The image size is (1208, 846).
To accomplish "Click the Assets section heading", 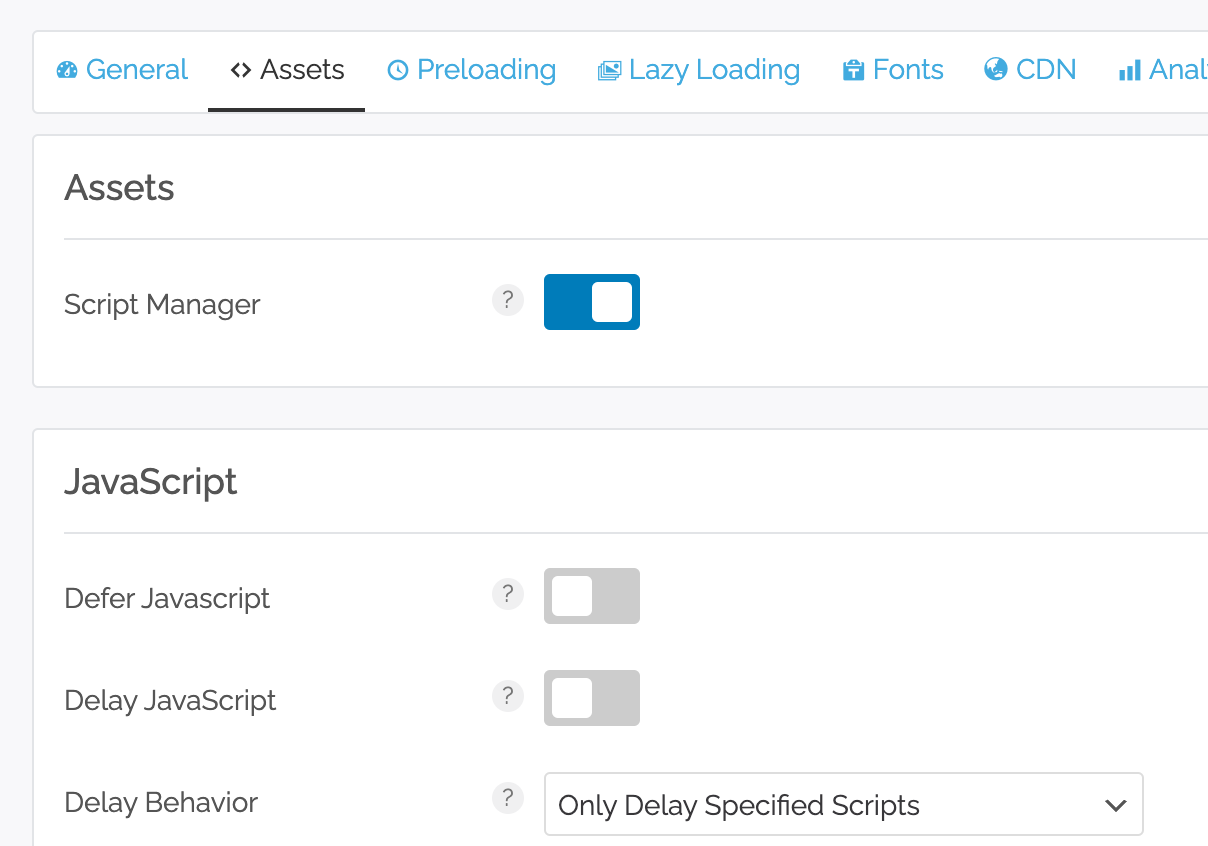I will 119,188.
